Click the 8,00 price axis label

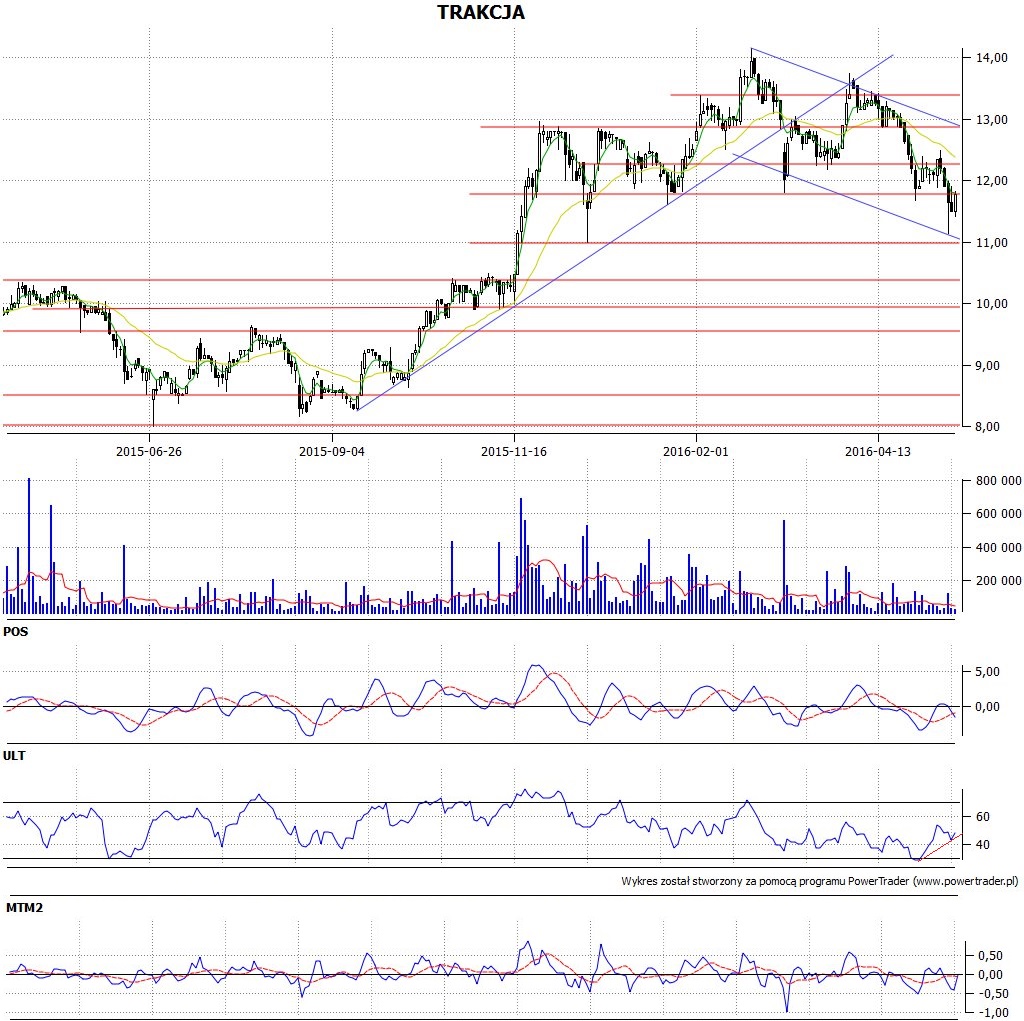(x=987, y=427)
